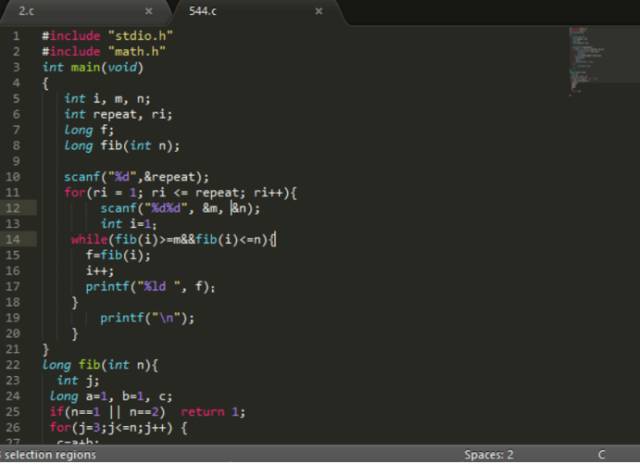Change the C syntax setting in status bar
Screen dimensions: 640x464
click(x=601, y=455)
